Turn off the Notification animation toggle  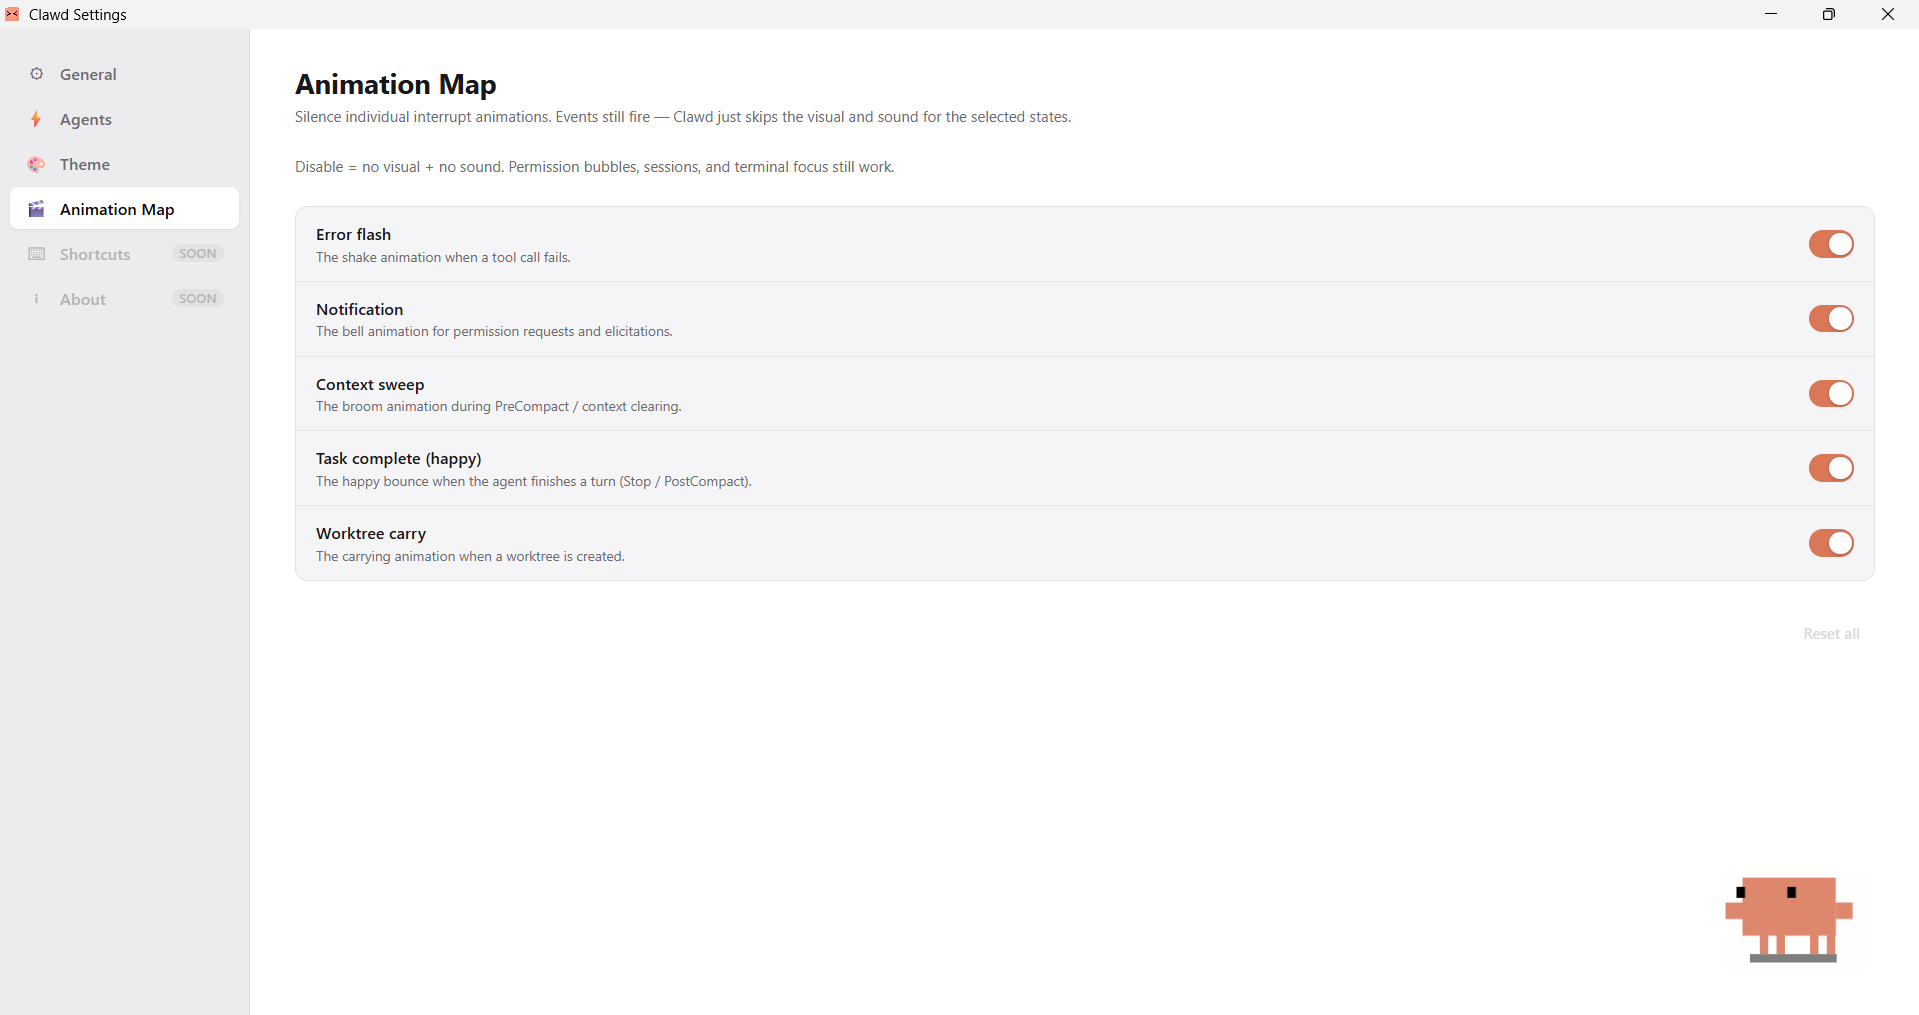point(1831,318)
